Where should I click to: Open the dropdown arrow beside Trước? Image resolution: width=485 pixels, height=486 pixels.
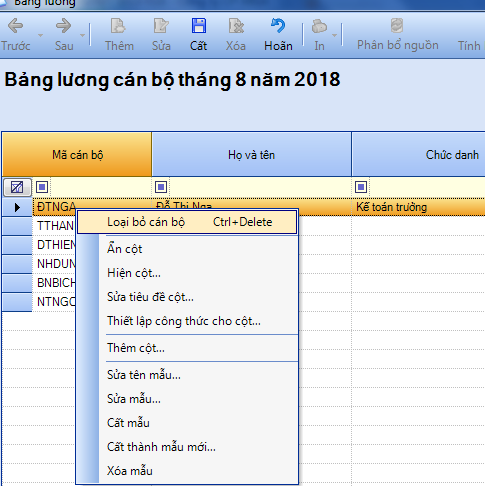(40, 35)
